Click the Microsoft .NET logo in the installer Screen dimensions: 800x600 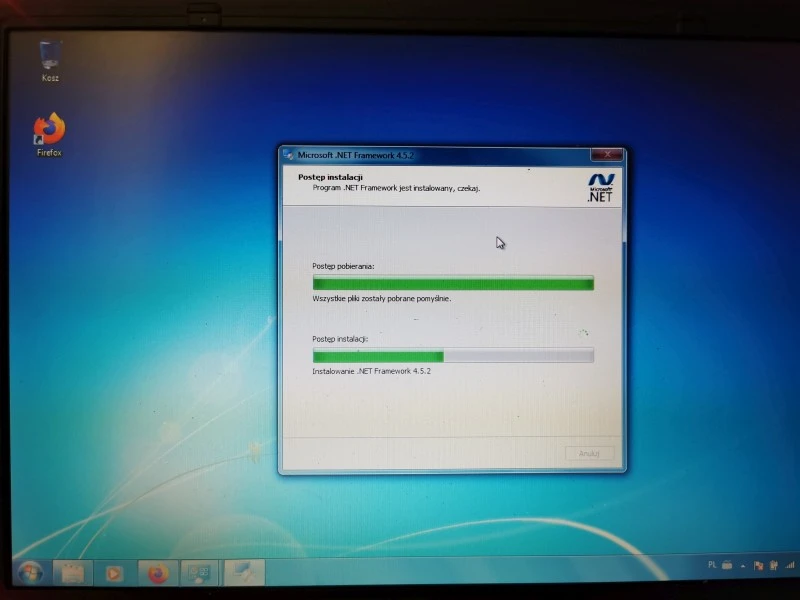pyautogui.click(x=600, y=186)
